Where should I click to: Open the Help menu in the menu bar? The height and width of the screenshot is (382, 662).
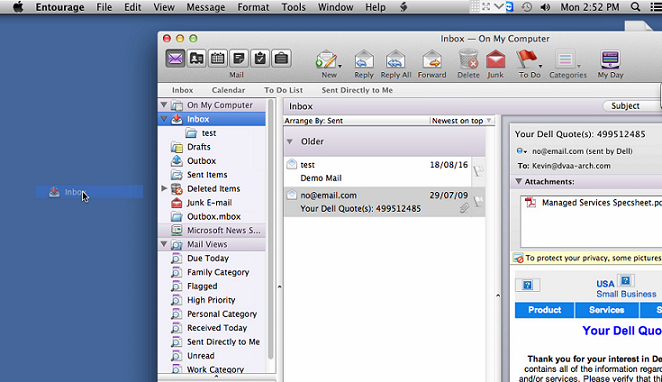point(375,7)
